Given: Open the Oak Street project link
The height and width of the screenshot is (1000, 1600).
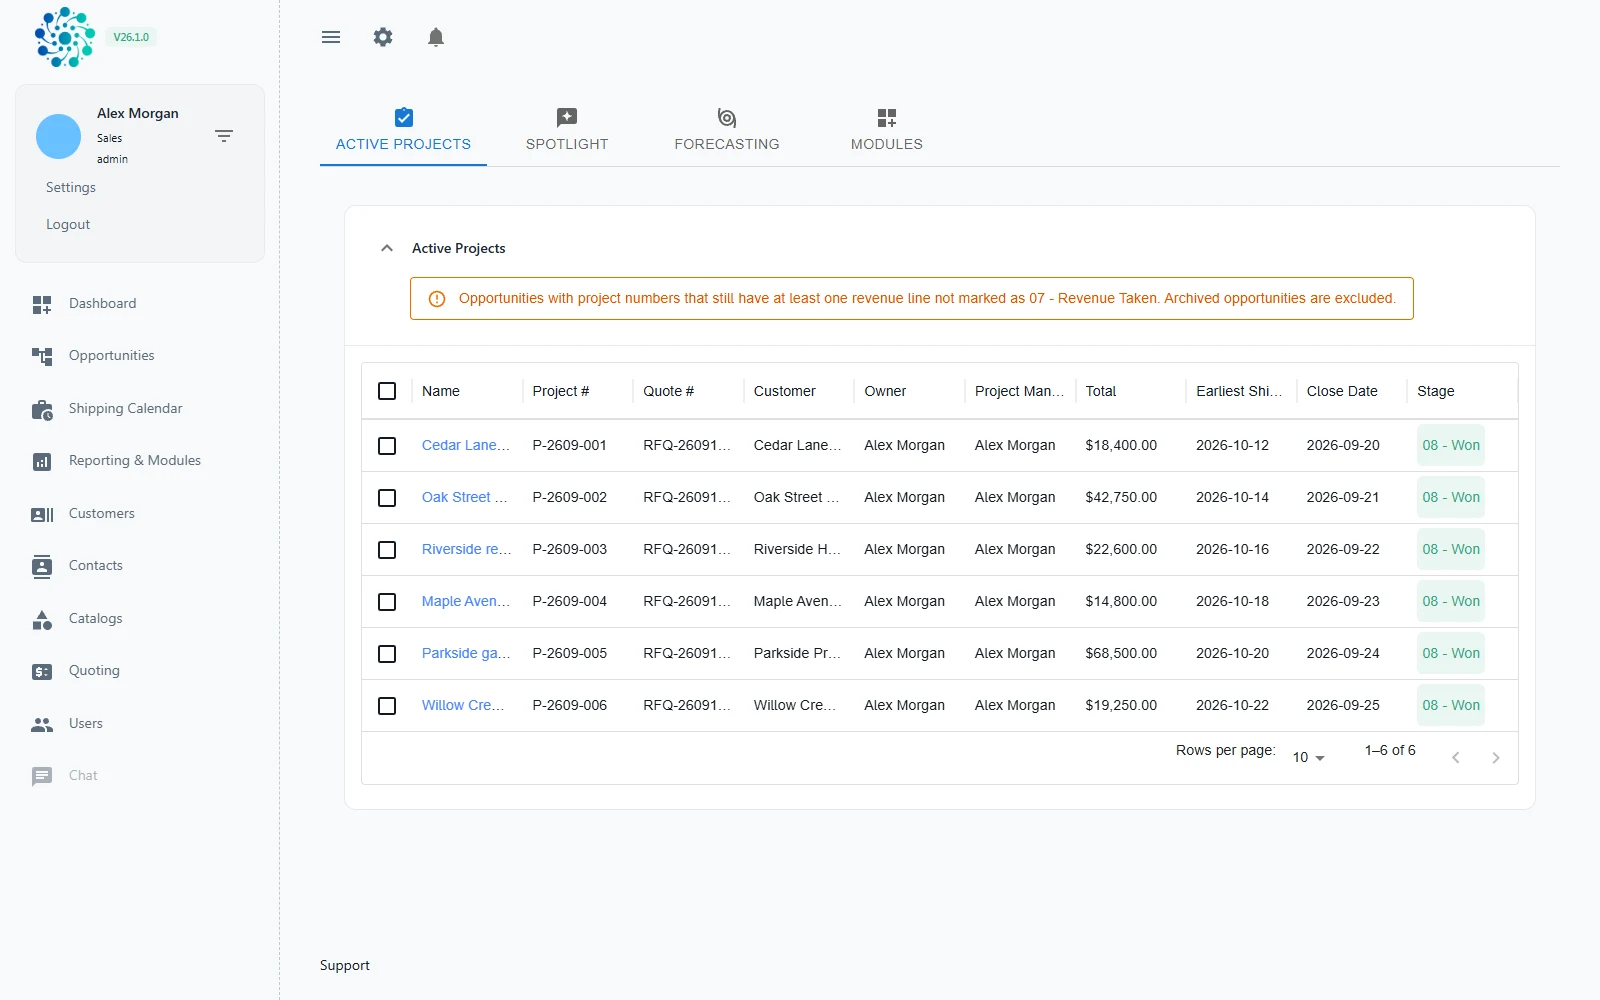Looking at the screenshot, I should pos(465,497).
